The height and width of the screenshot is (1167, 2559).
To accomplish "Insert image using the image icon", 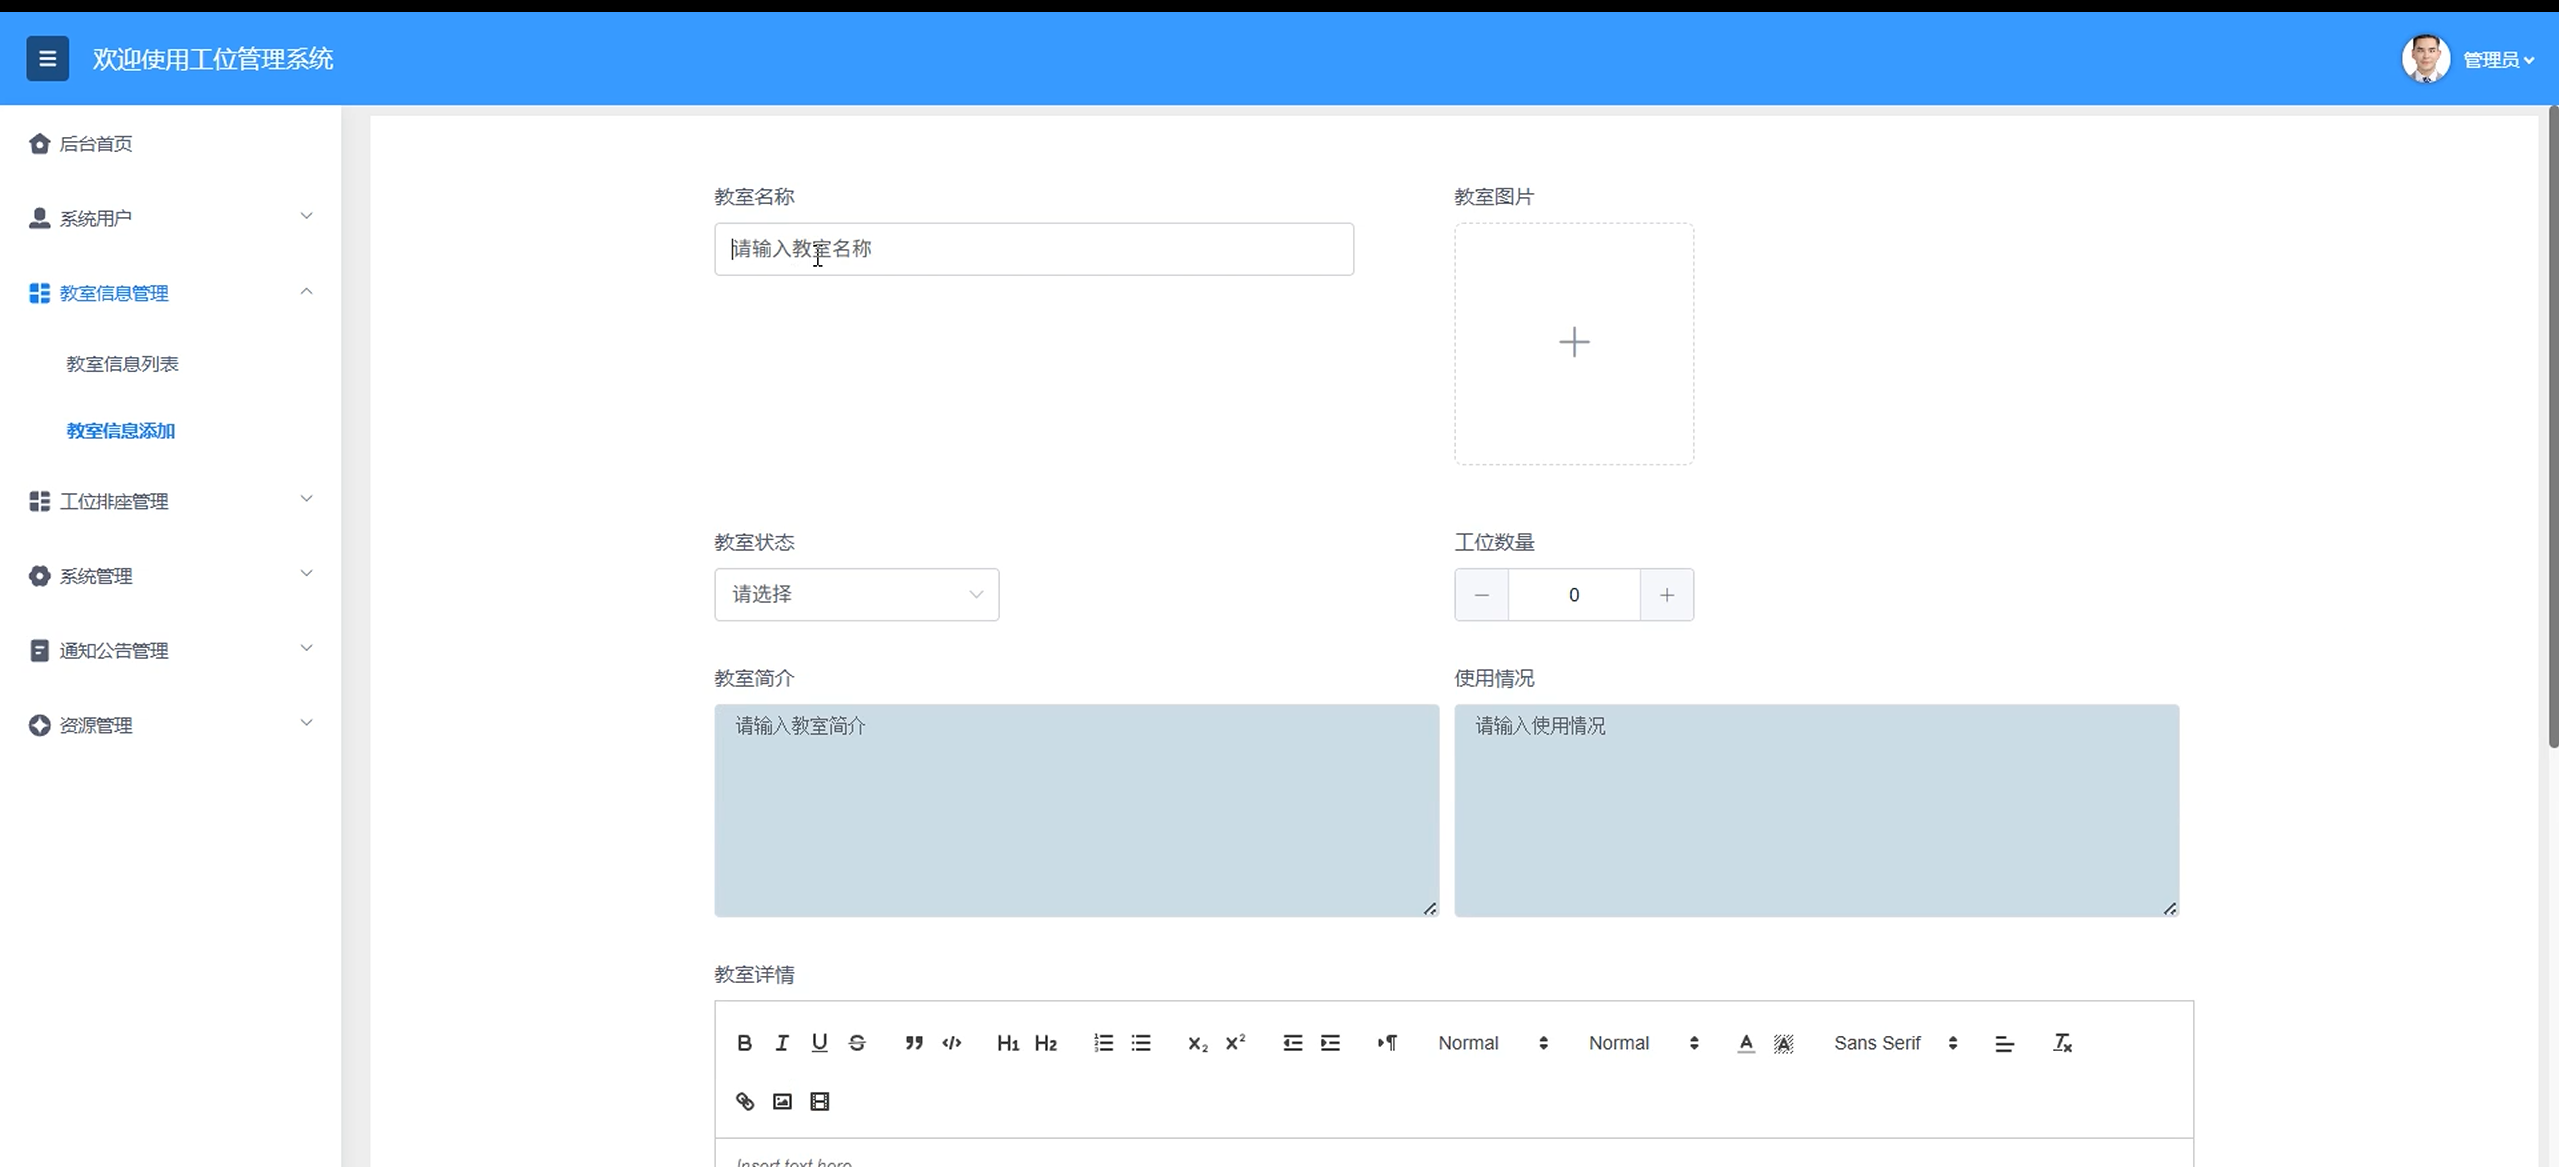I will tap(782, 1101).
